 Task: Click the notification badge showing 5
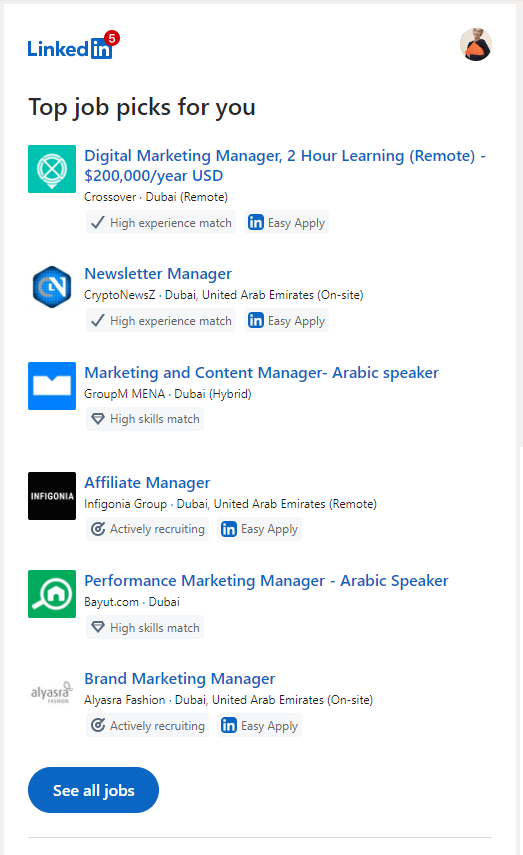[x=112, y=38]
